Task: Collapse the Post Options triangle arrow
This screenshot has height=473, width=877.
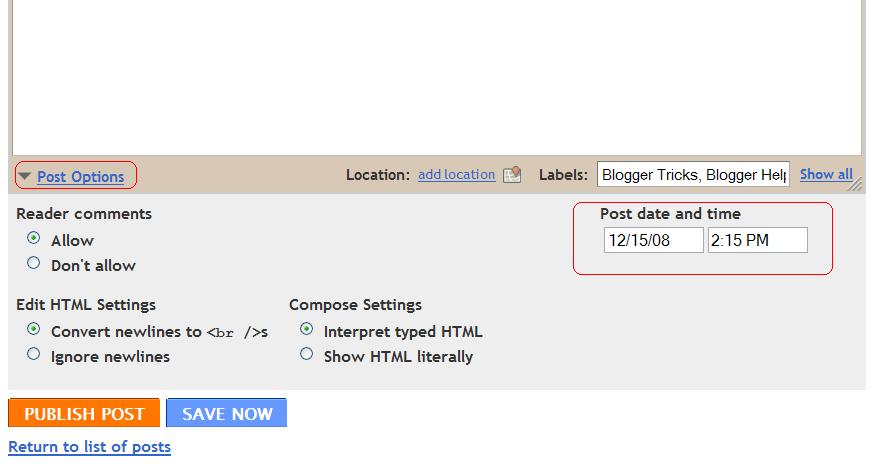Action: pyautogui.click(x=24, y=176)
